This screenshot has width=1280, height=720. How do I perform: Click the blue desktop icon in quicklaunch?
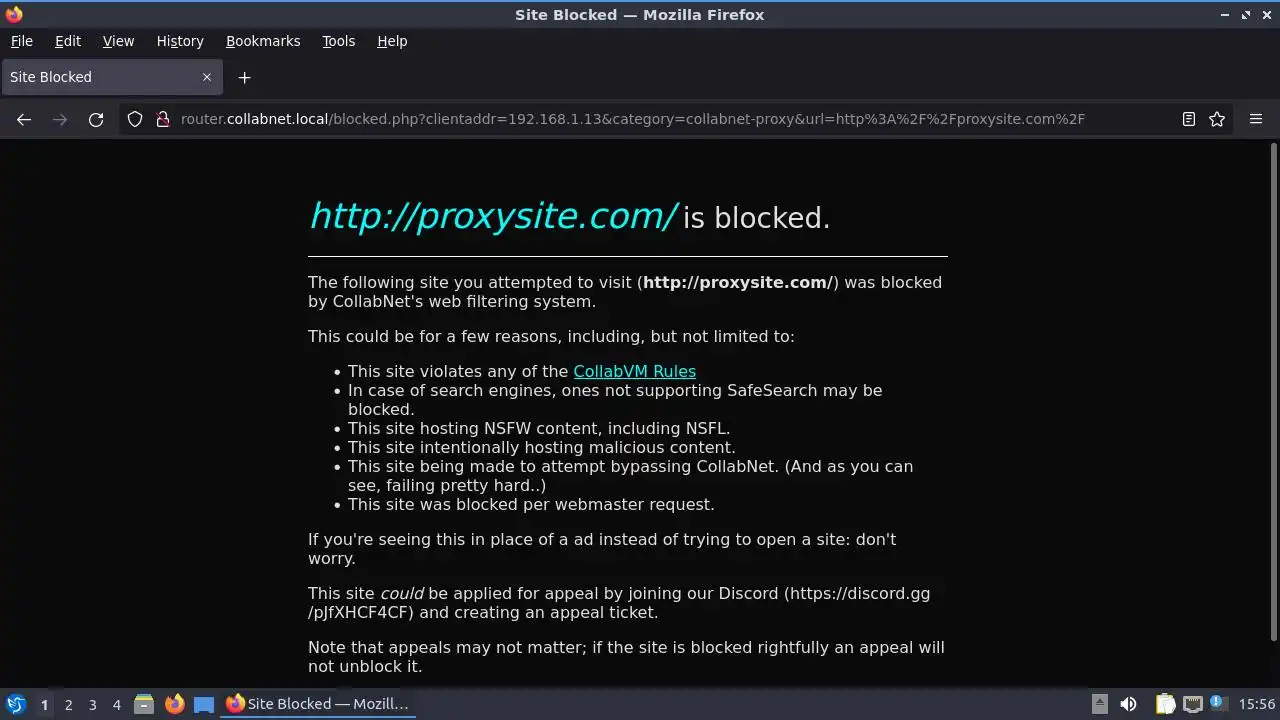204,704
